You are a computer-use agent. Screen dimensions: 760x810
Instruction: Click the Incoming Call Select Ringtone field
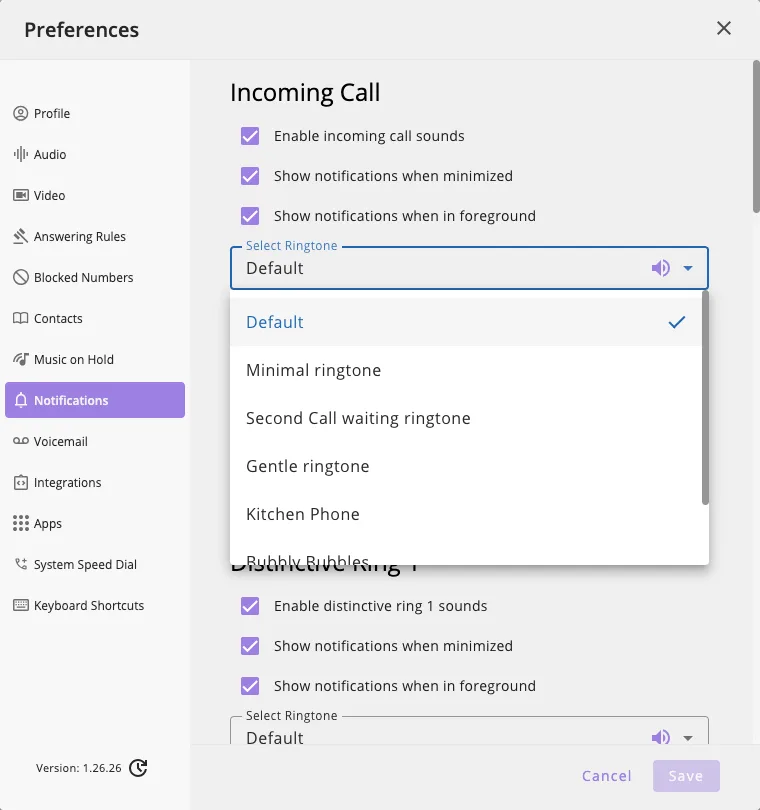469,268
